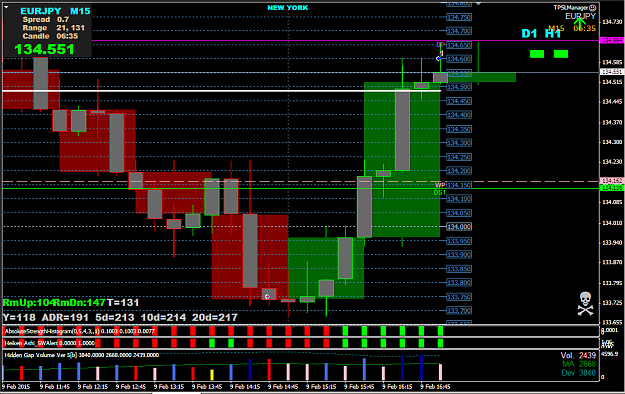The image size is (625, 394).
Task: Click the Spread 0.7 readout
Action: 46,20
